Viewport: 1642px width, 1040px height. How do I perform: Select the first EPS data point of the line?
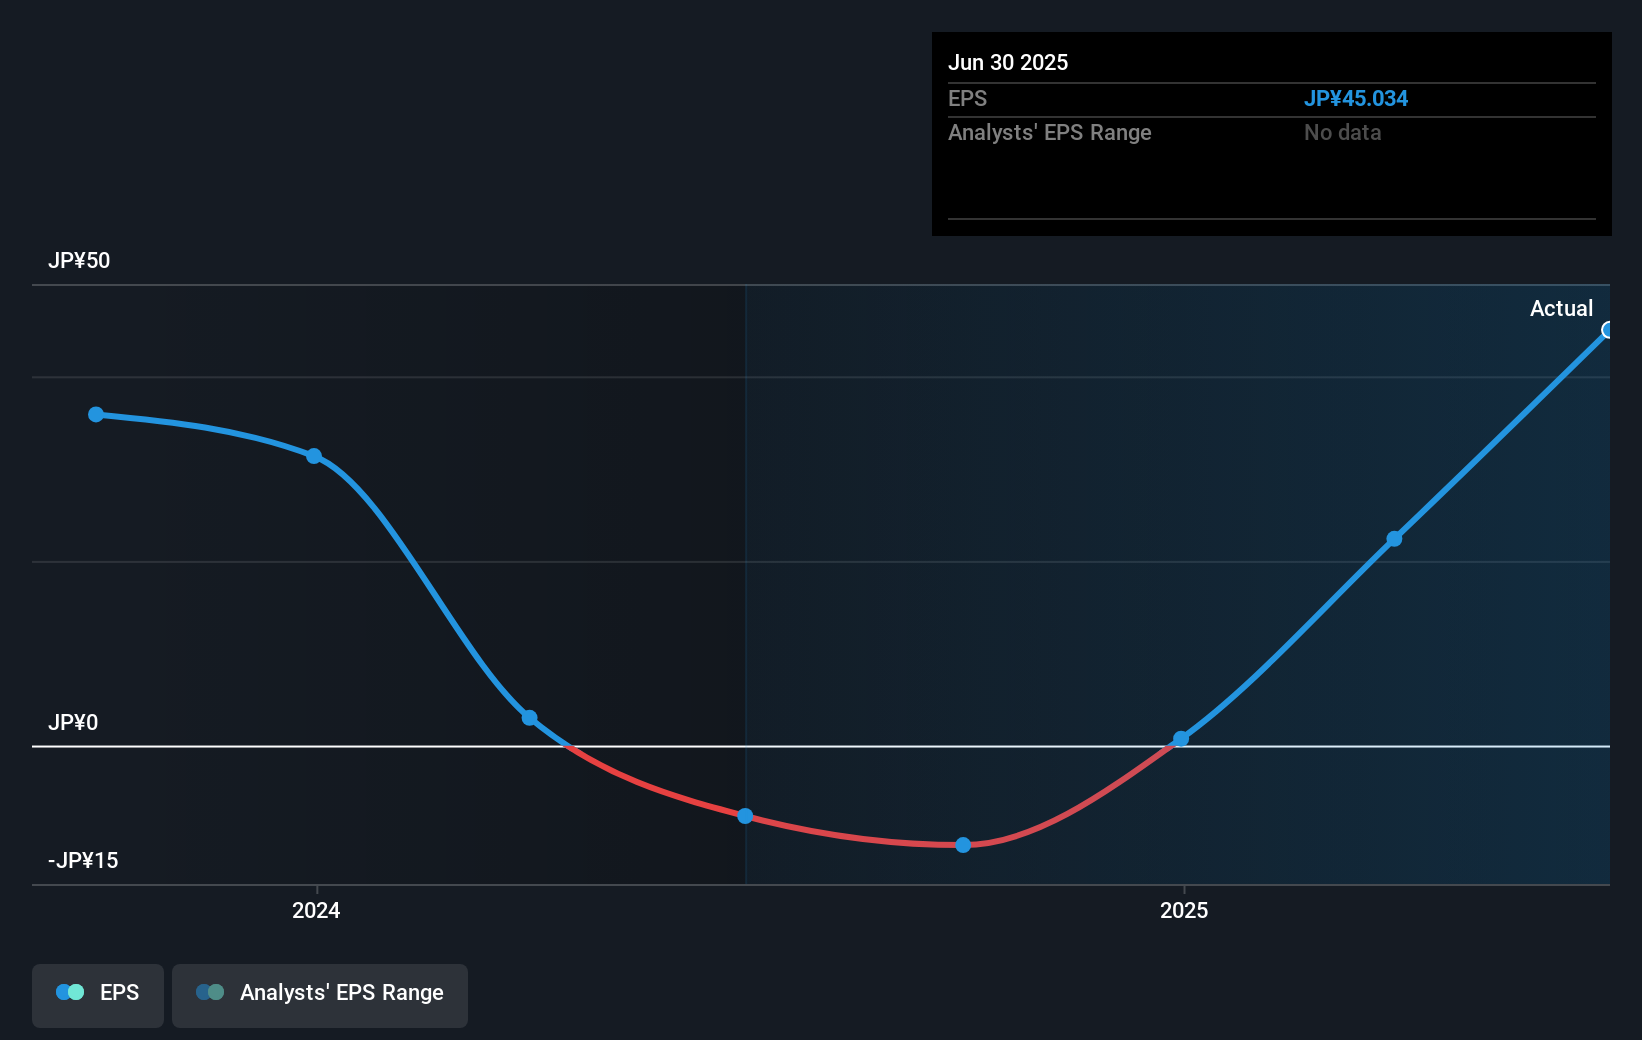pyautogui.click(x=96, y=414)
